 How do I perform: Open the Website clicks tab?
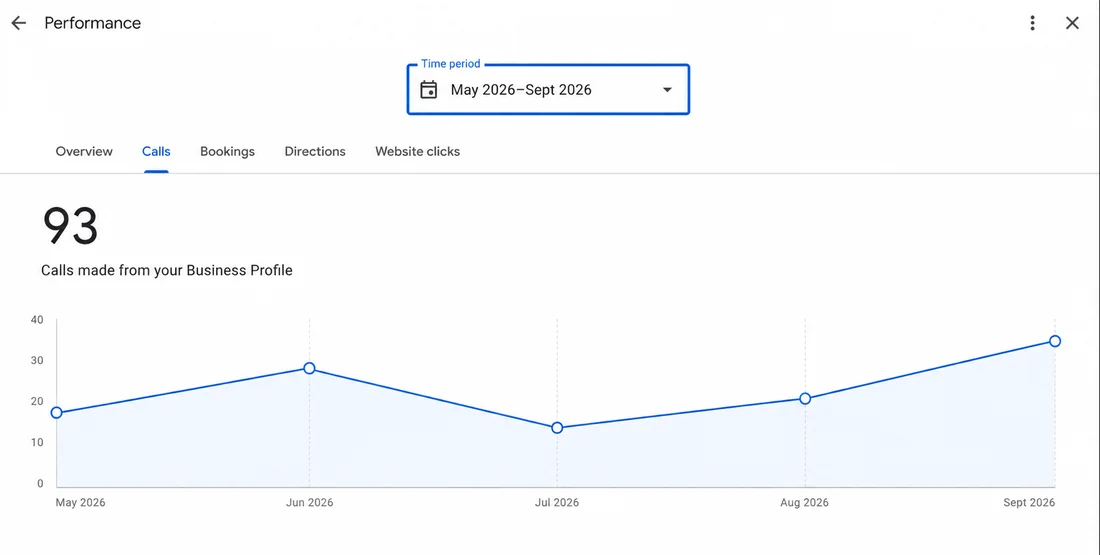[417, 152]
